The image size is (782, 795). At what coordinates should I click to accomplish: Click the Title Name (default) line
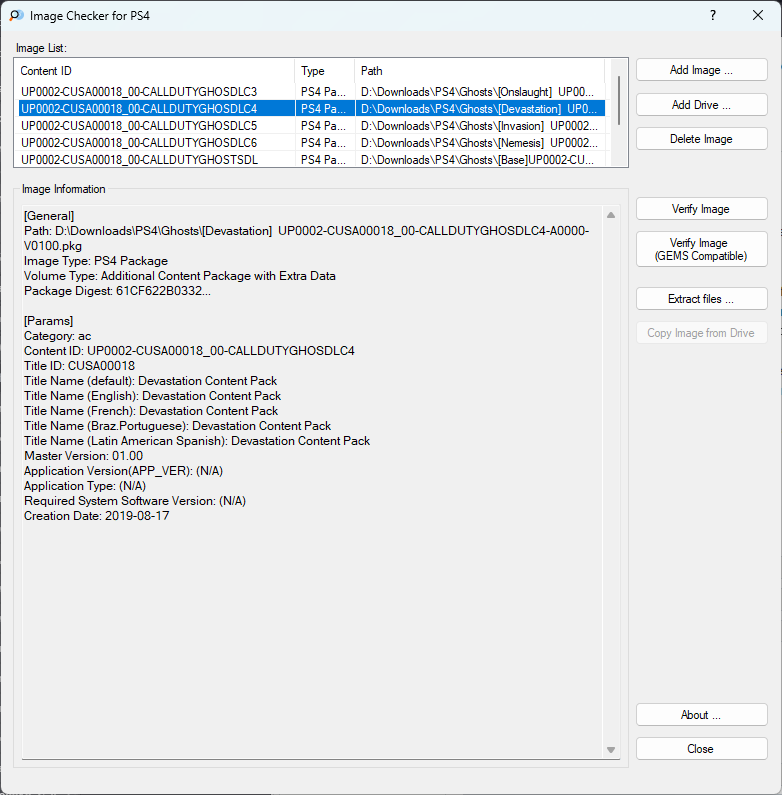point(150,381)
